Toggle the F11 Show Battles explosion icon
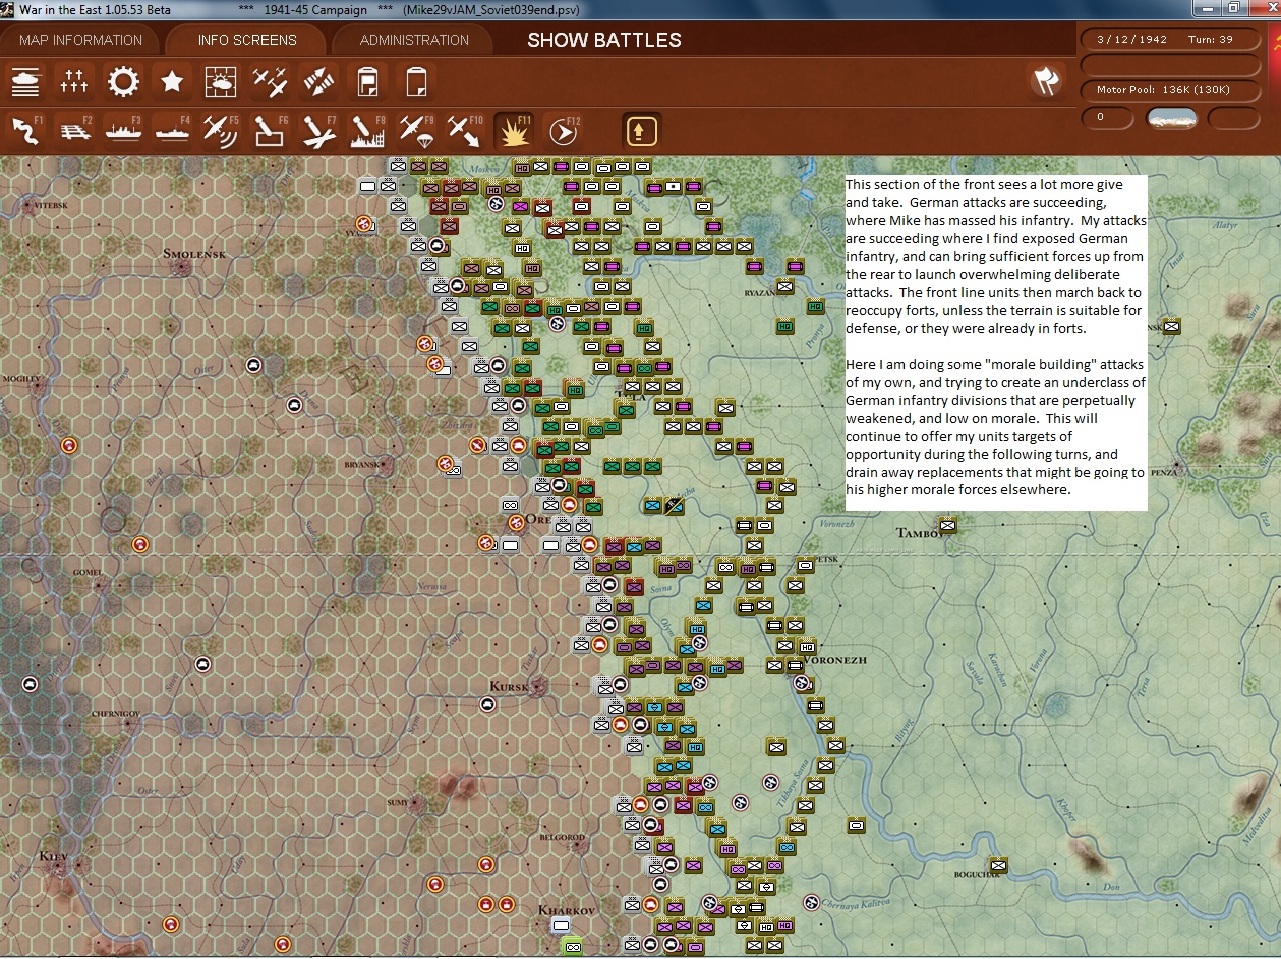1281x959 pixels. tap(515, 130)
